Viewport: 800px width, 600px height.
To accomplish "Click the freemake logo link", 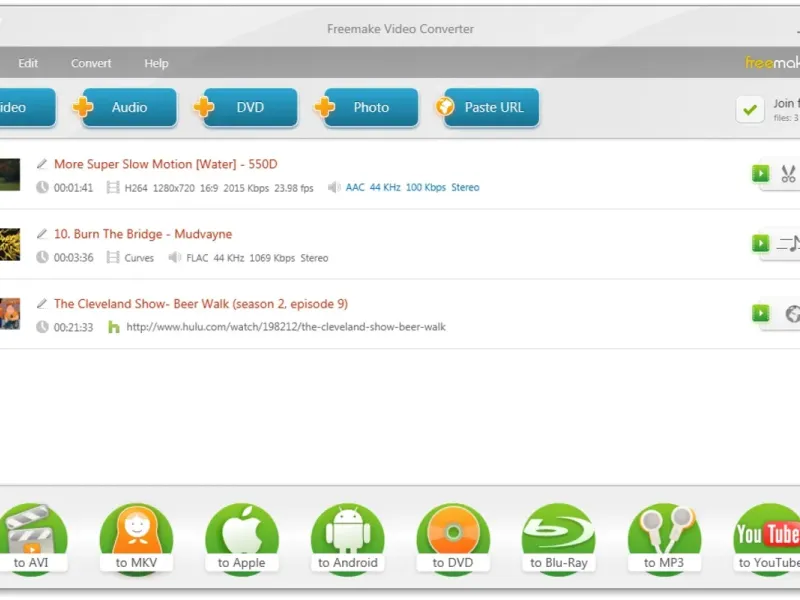I will tap(772, 63).
